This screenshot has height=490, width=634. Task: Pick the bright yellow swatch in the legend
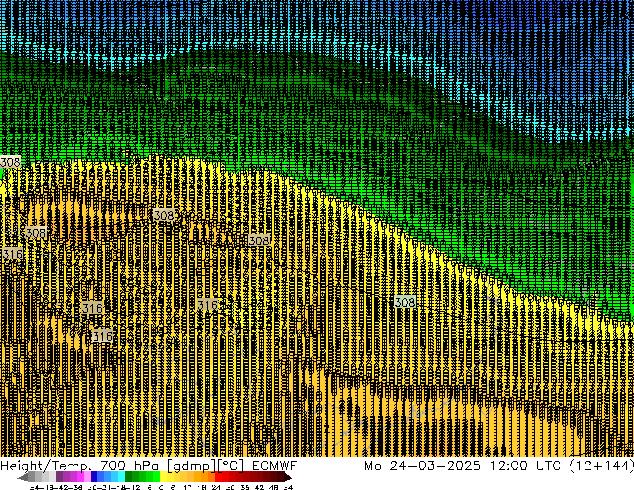(163, 477)
